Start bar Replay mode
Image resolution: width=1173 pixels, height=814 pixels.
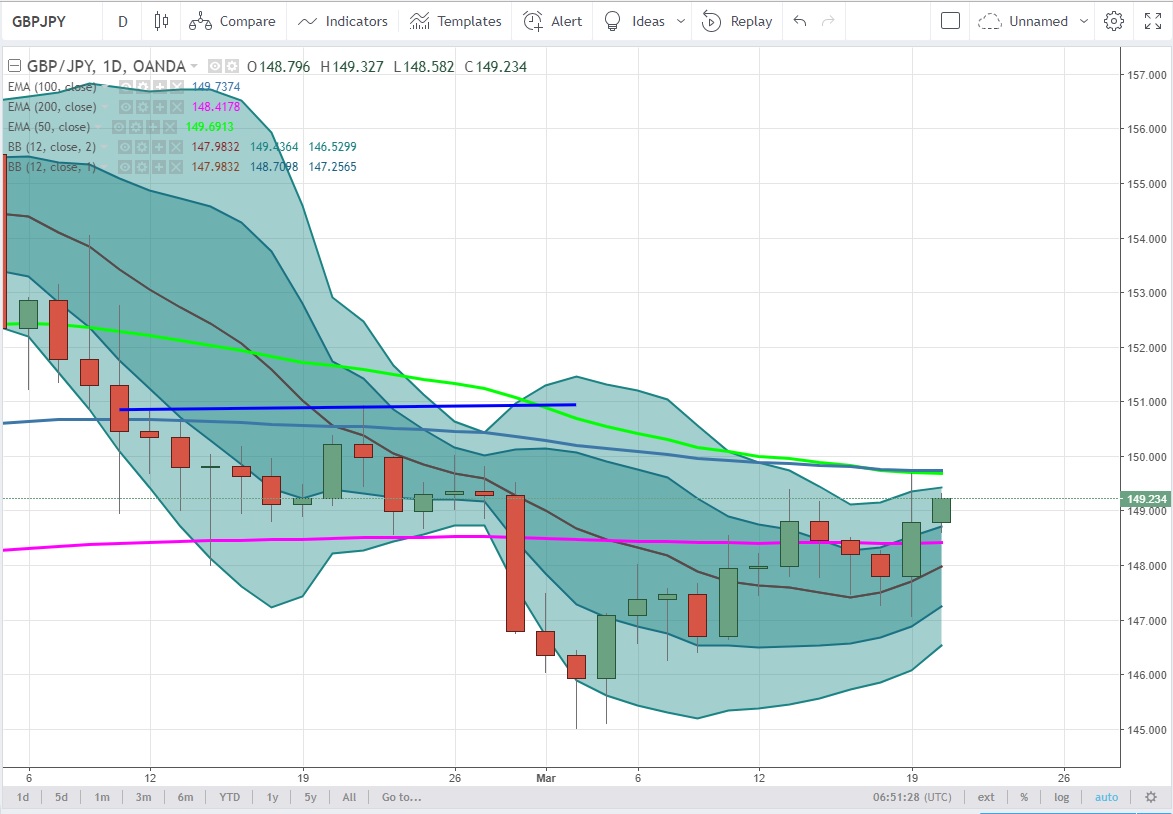pyautogui.click(x=737, y=21)
